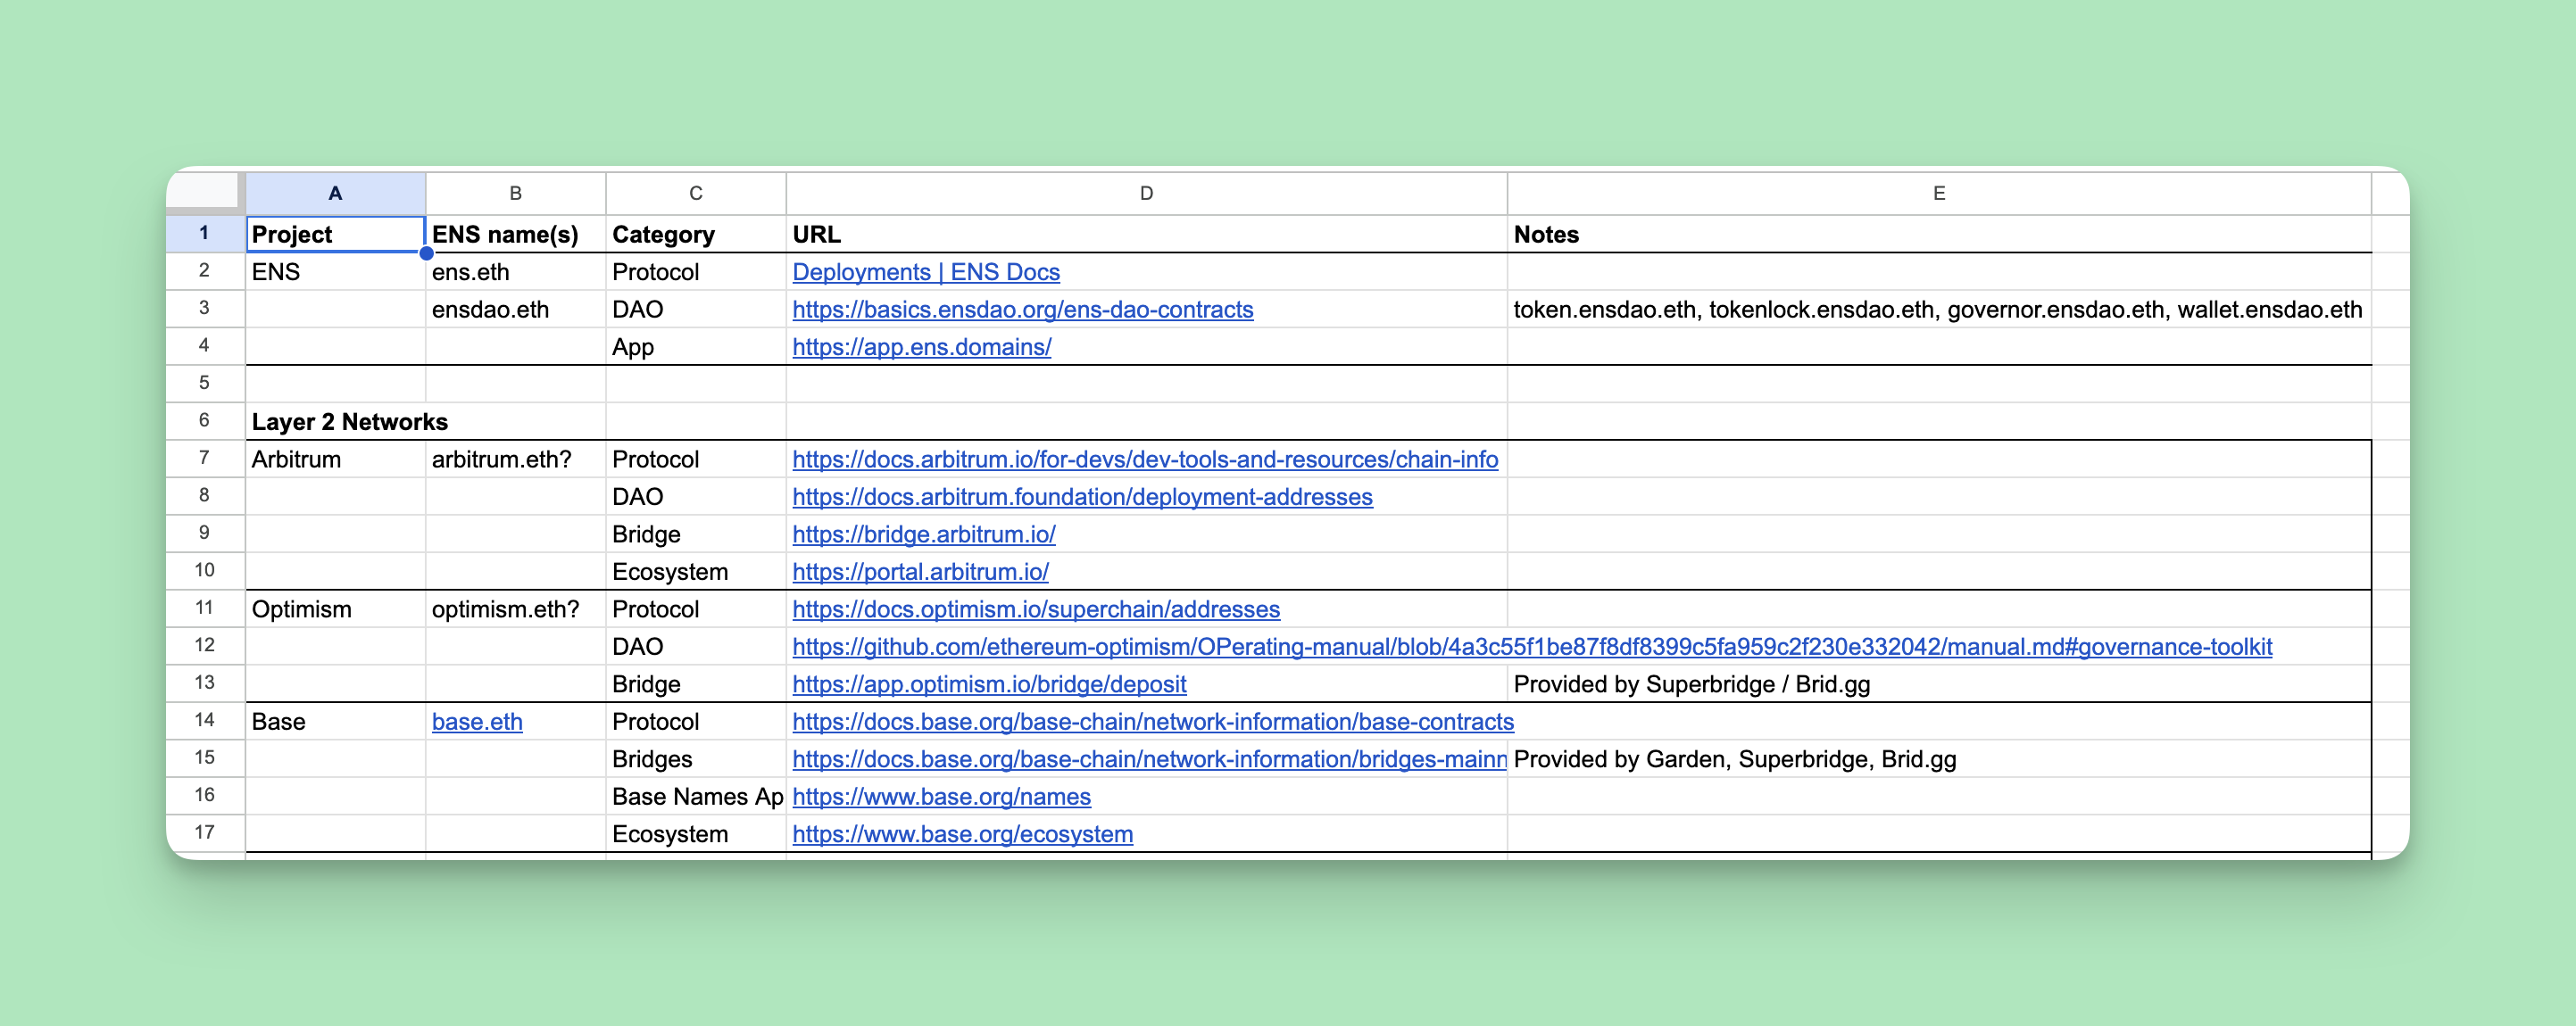The width and height of the screenshot is (2576, 1026).
Task: Open the Optimism superchain addresses link
Action: [x=1035, y=609]
